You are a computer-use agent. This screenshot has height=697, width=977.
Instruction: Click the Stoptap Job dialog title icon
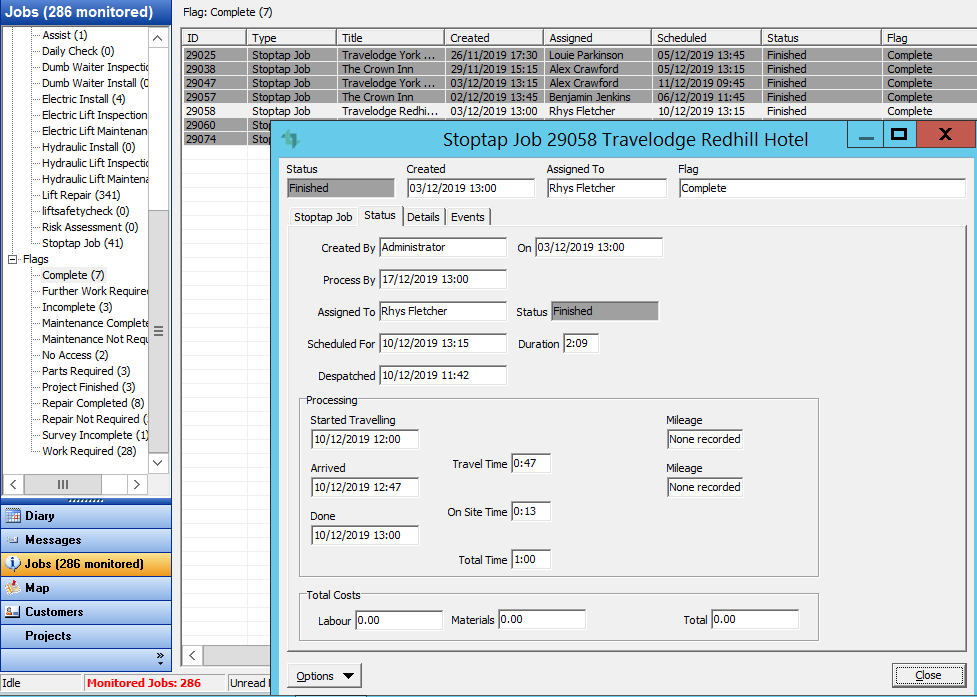291,138
